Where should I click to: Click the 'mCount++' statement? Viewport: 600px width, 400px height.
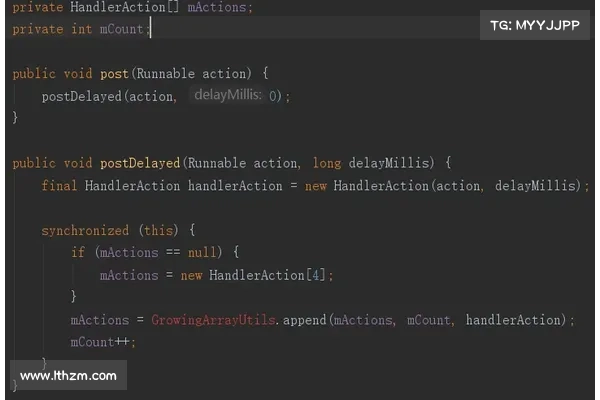[x=99, y=342]
